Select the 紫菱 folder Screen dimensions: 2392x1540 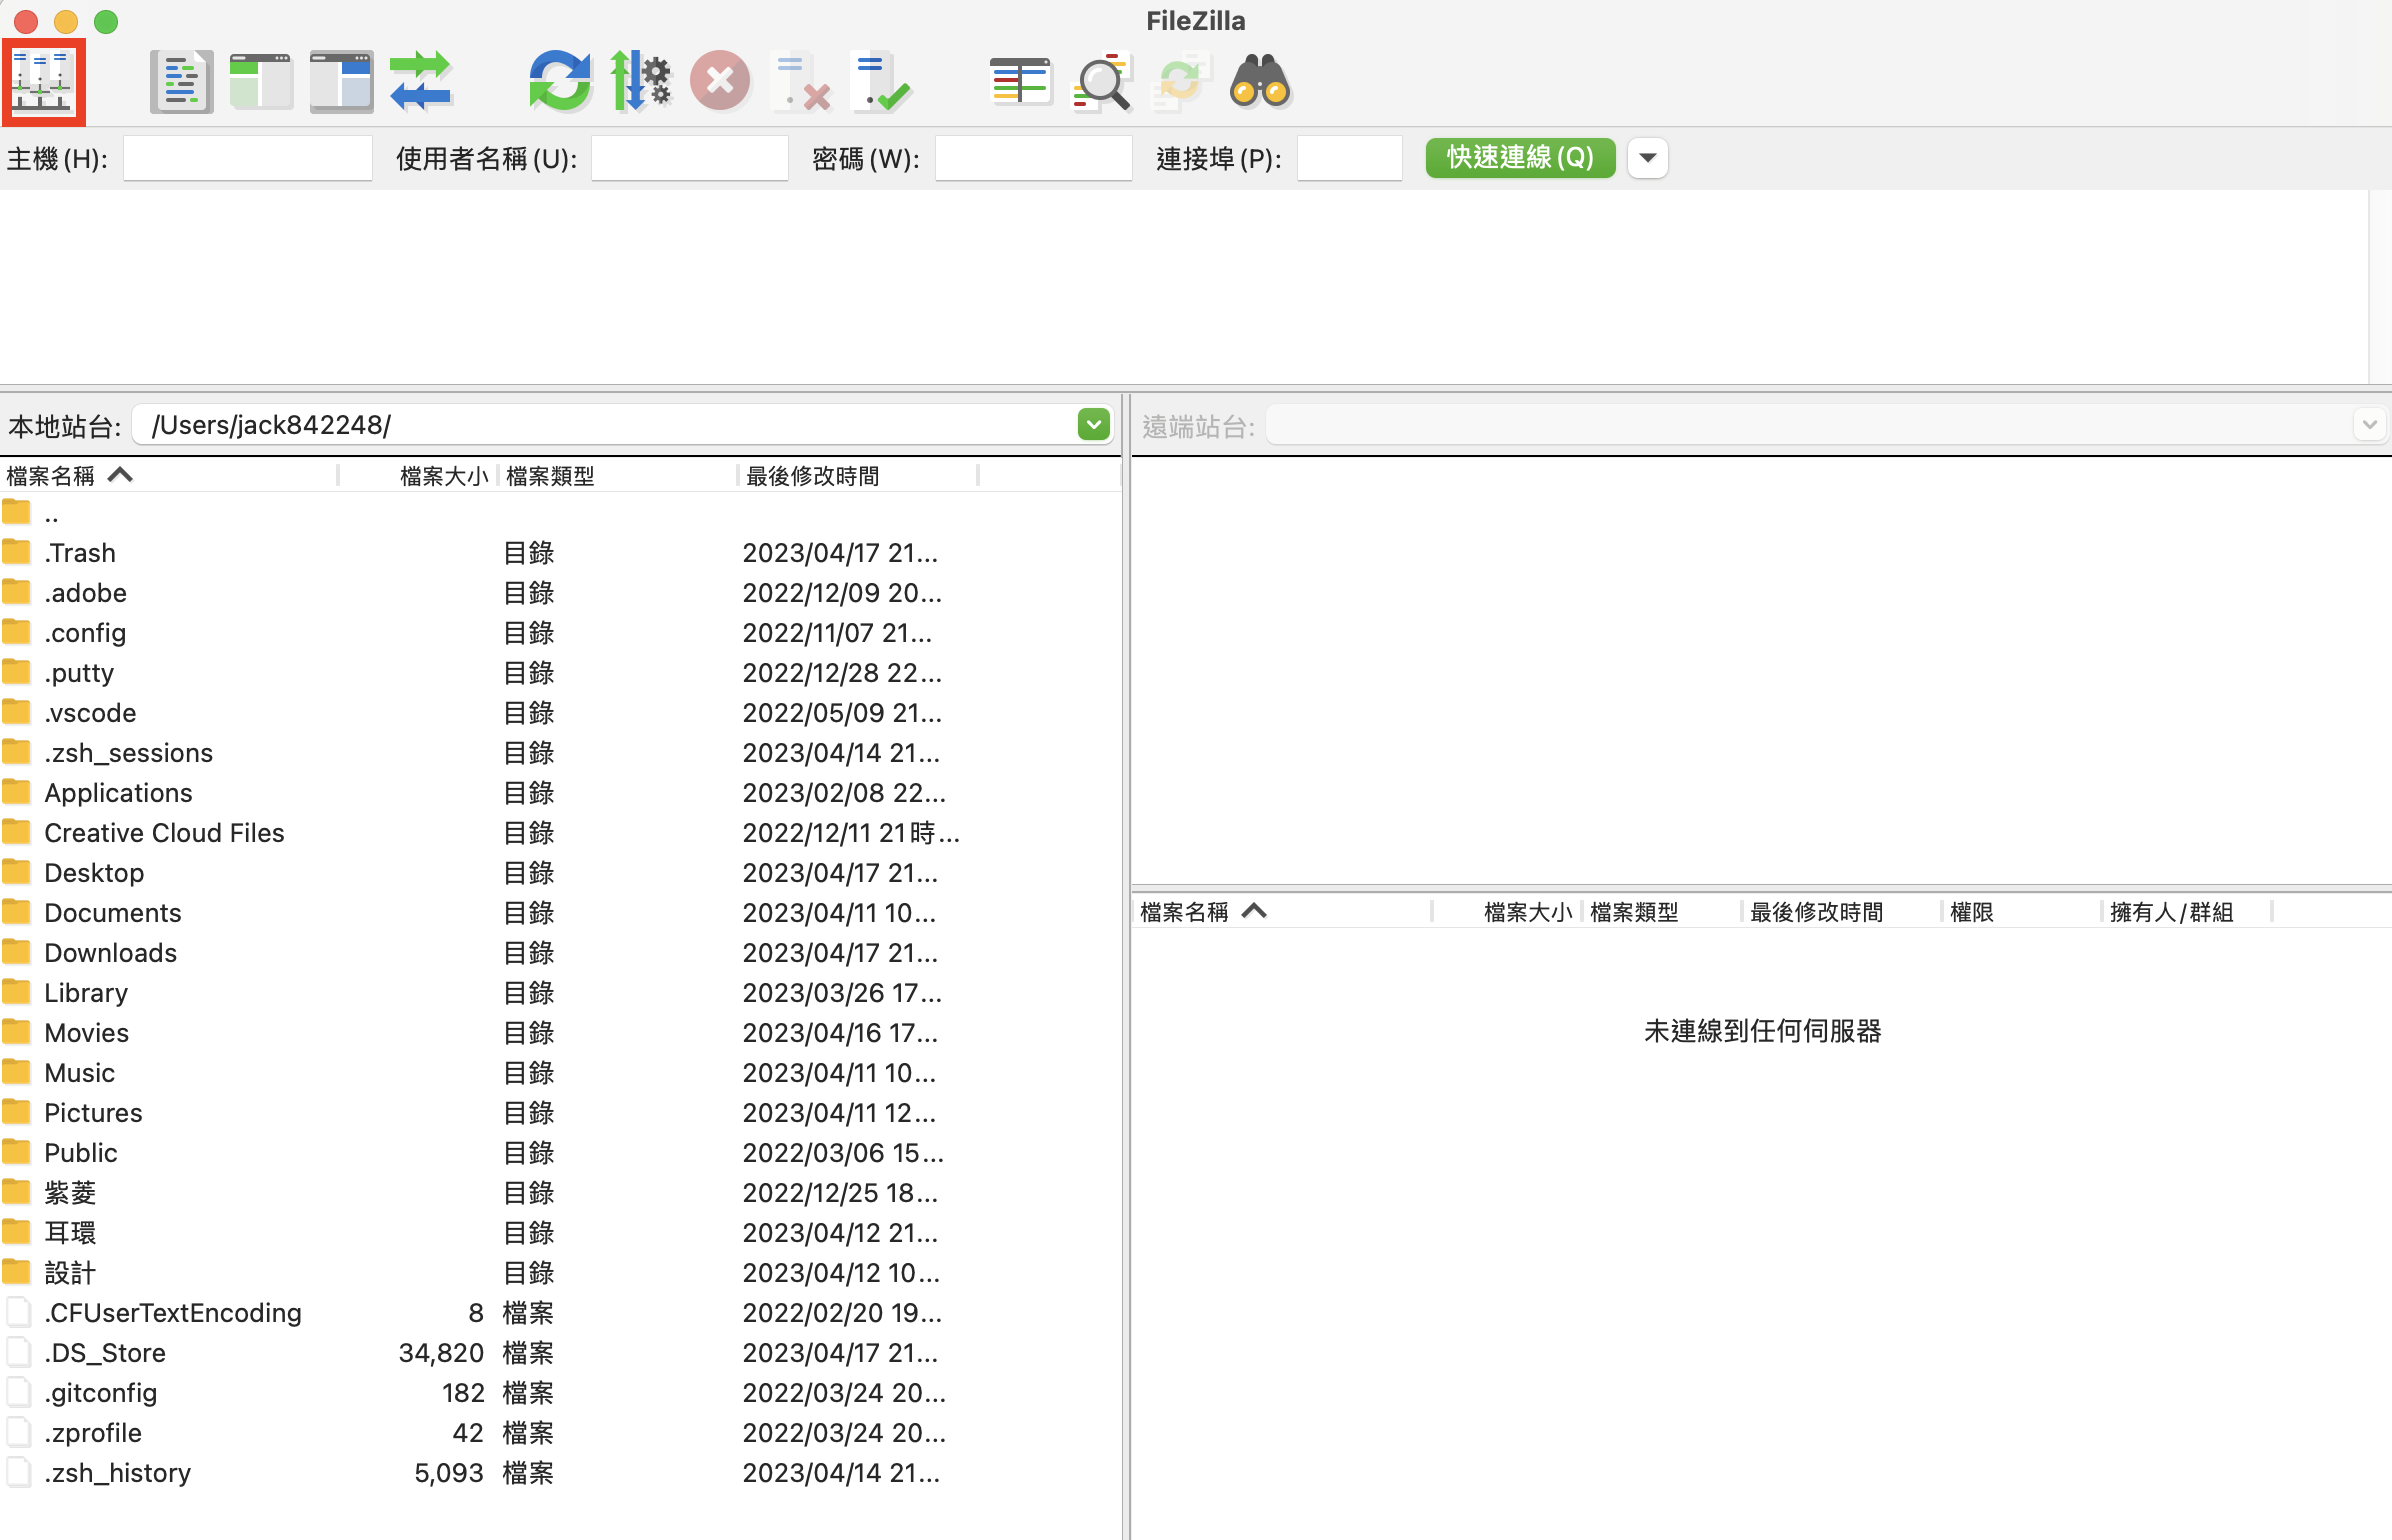[x=560, y=1193]
